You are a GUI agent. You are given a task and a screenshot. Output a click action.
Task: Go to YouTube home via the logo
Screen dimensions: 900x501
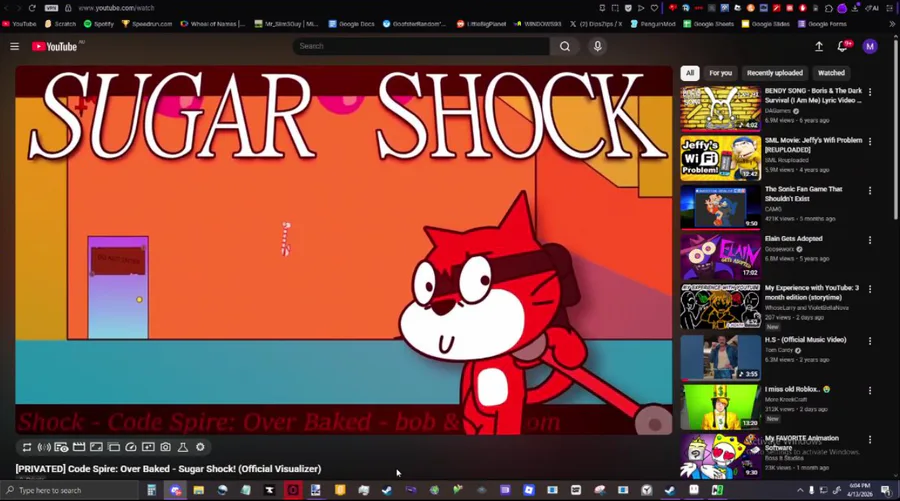tap(55, 46)
